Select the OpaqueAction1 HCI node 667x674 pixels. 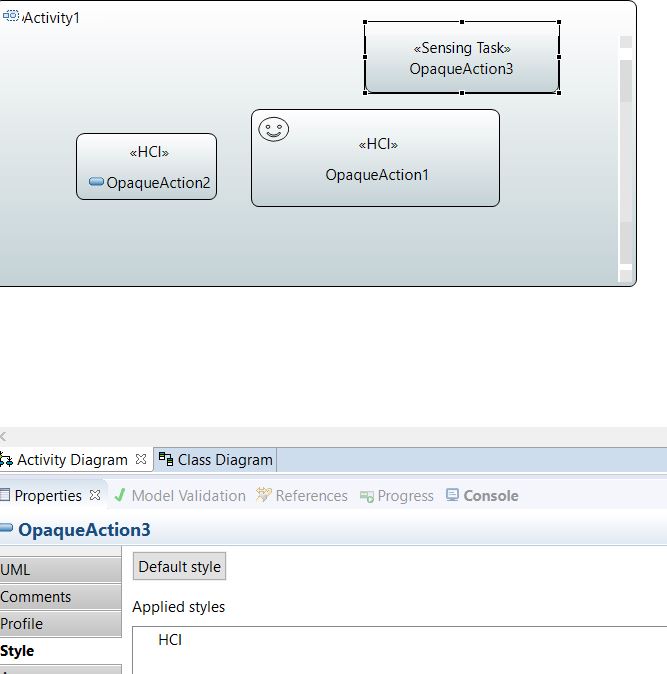click(375, 158)
